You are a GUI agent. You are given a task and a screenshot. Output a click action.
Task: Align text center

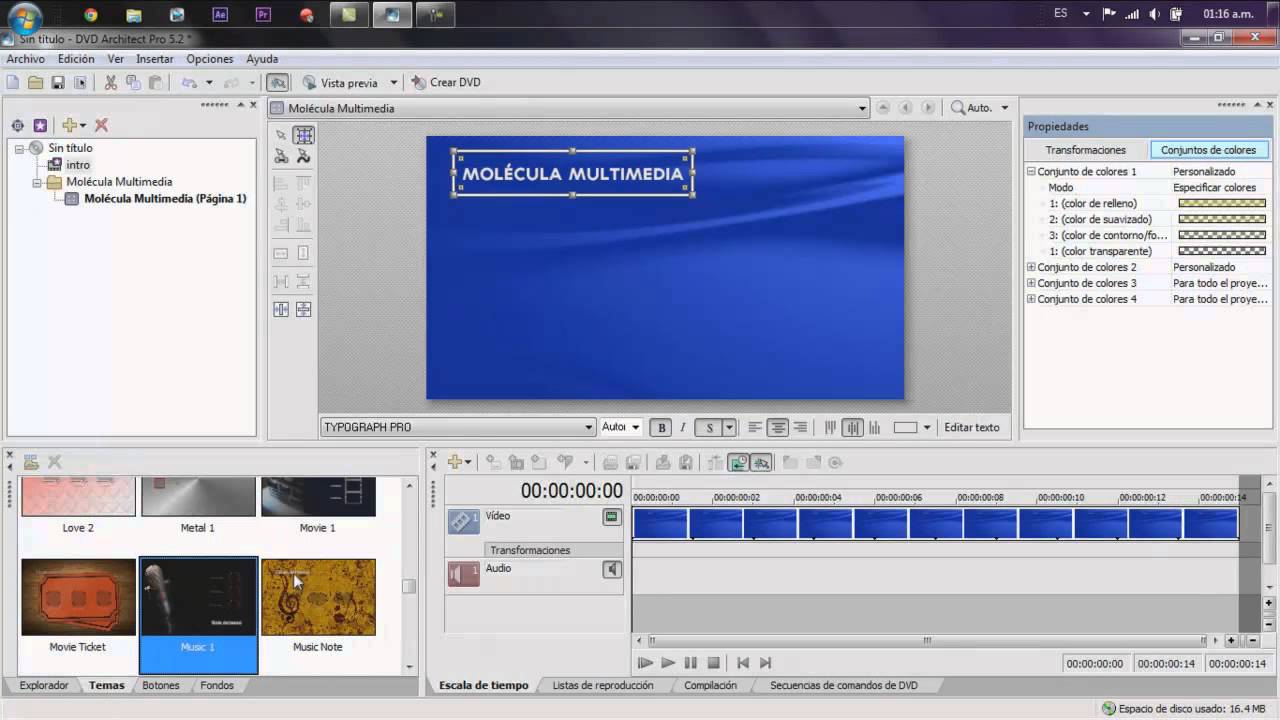point(778,428)
